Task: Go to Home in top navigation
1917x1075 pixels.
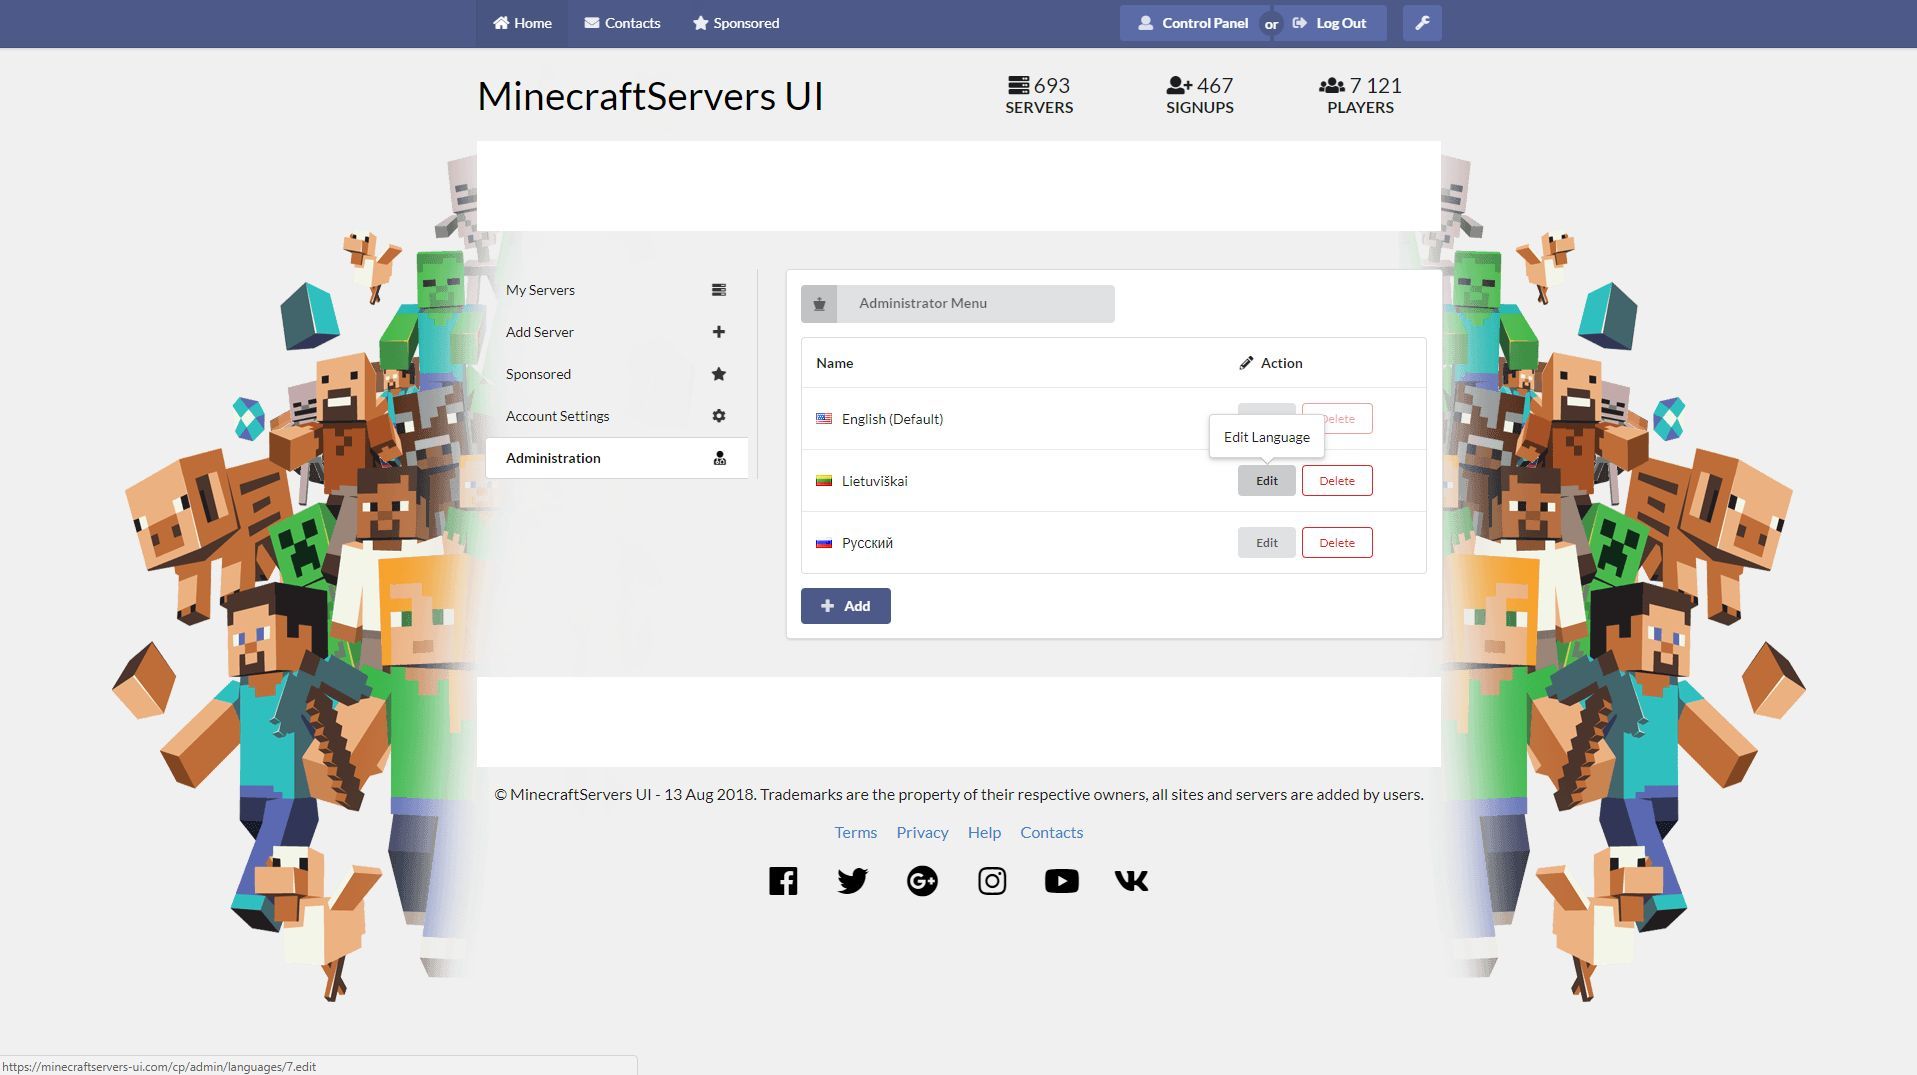Action: (522, 23)
